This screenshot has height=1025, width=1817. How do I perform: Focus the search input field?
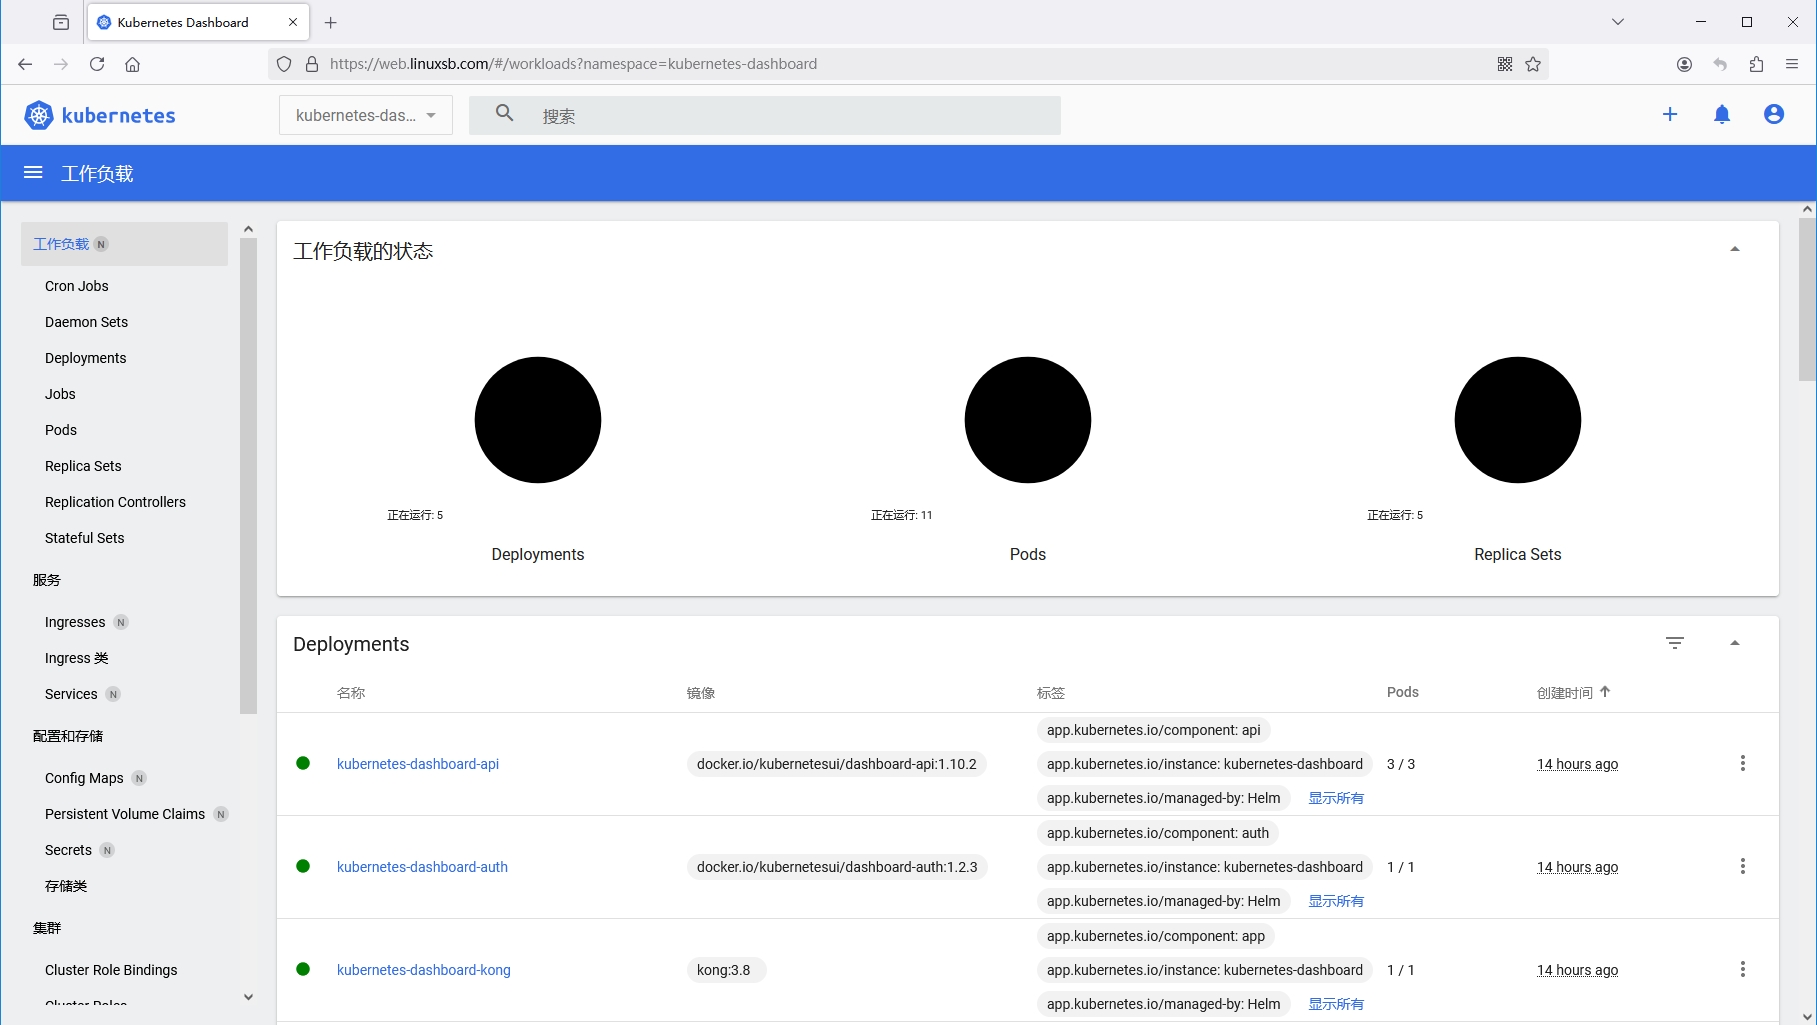tap(765, 115)
